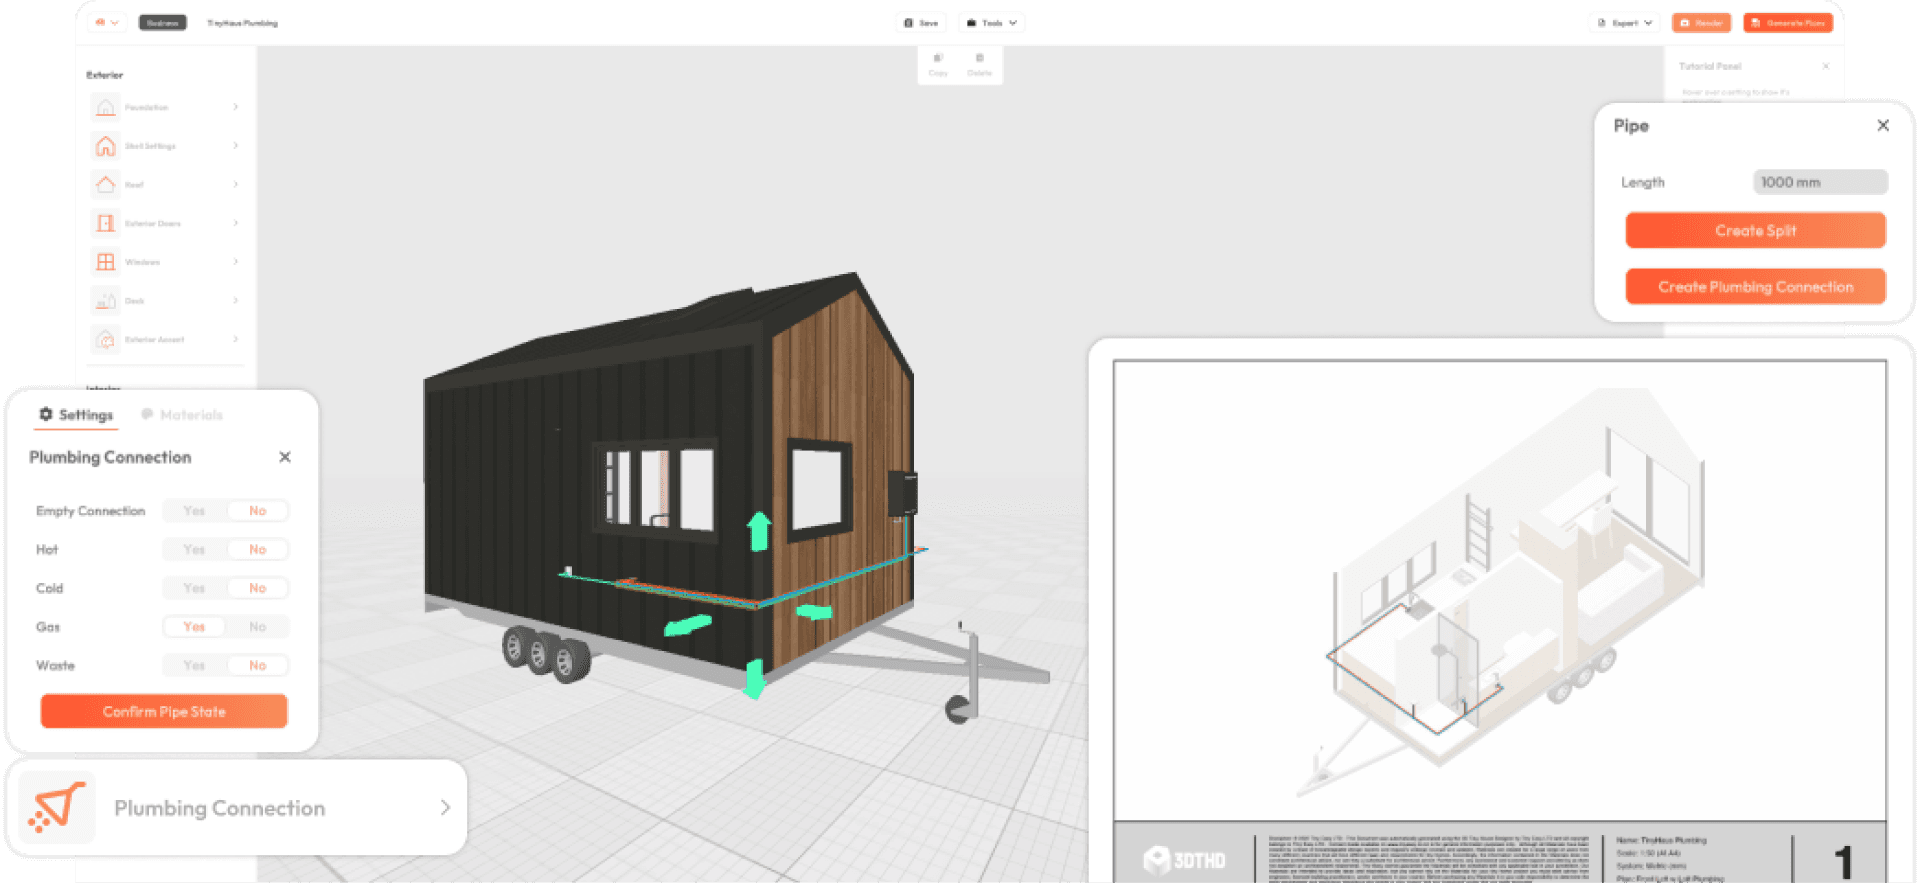Viewport: 1920px width, 883px height.
Task: Expand the Windows row chevron
Action: tap(236, 262)
